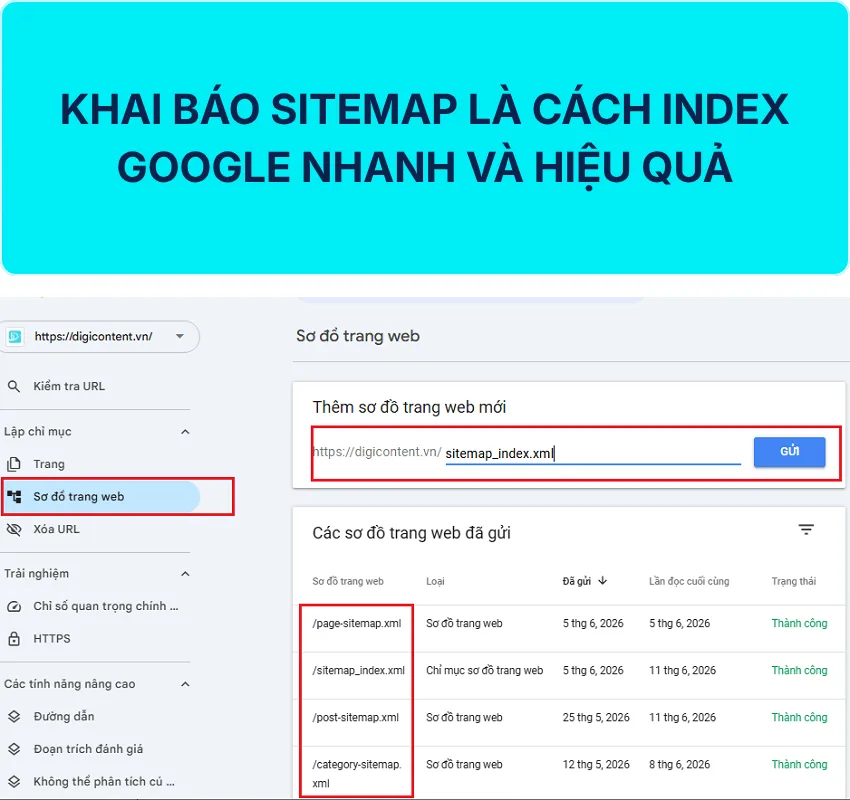Click the Đoạn trích đánh giá layers icon
Screen dimensions: 850x800
pyautogui.click(x=14, y=749)
